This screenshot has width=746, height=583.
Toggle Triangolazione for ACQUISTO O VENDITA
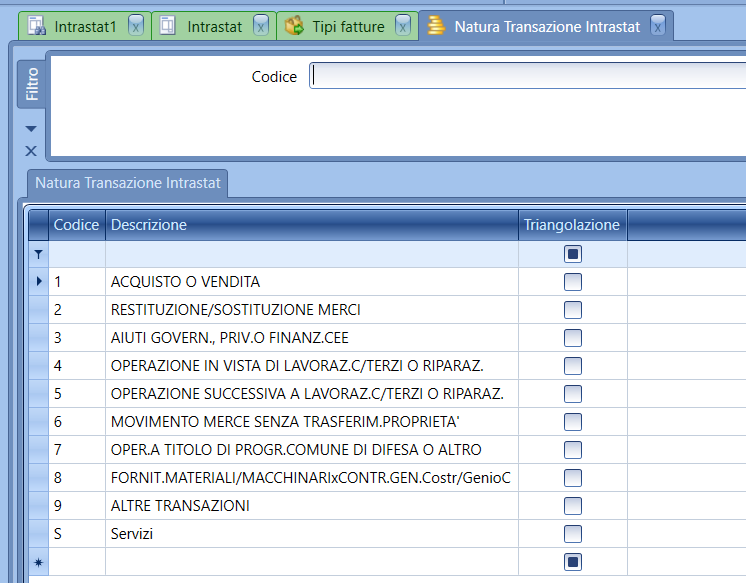coord(573,282)
